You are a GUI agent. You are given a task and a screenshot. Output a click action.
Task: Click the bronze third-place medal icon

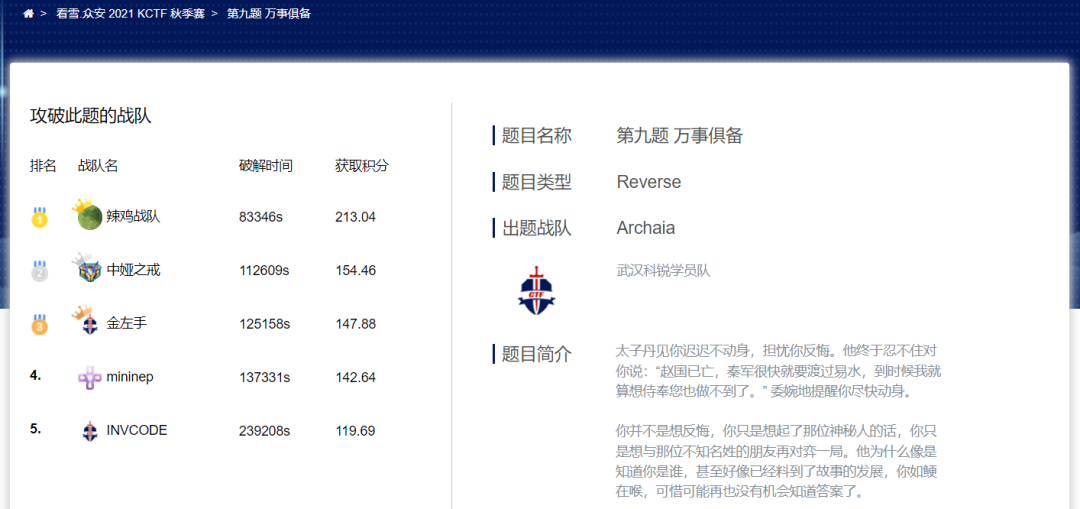point(39,325)
